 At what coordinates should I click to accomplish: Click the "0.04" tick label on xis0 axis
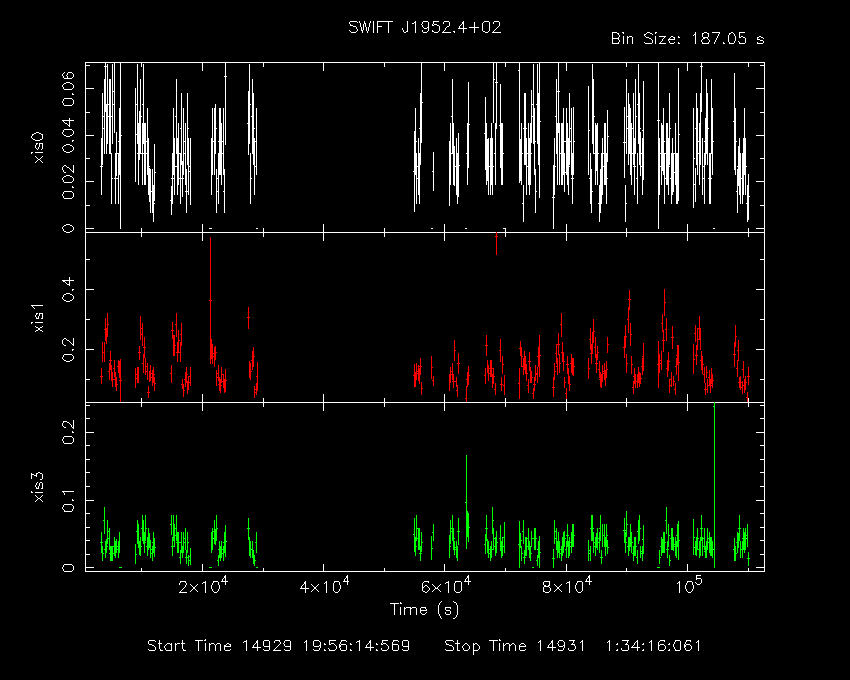68,135
